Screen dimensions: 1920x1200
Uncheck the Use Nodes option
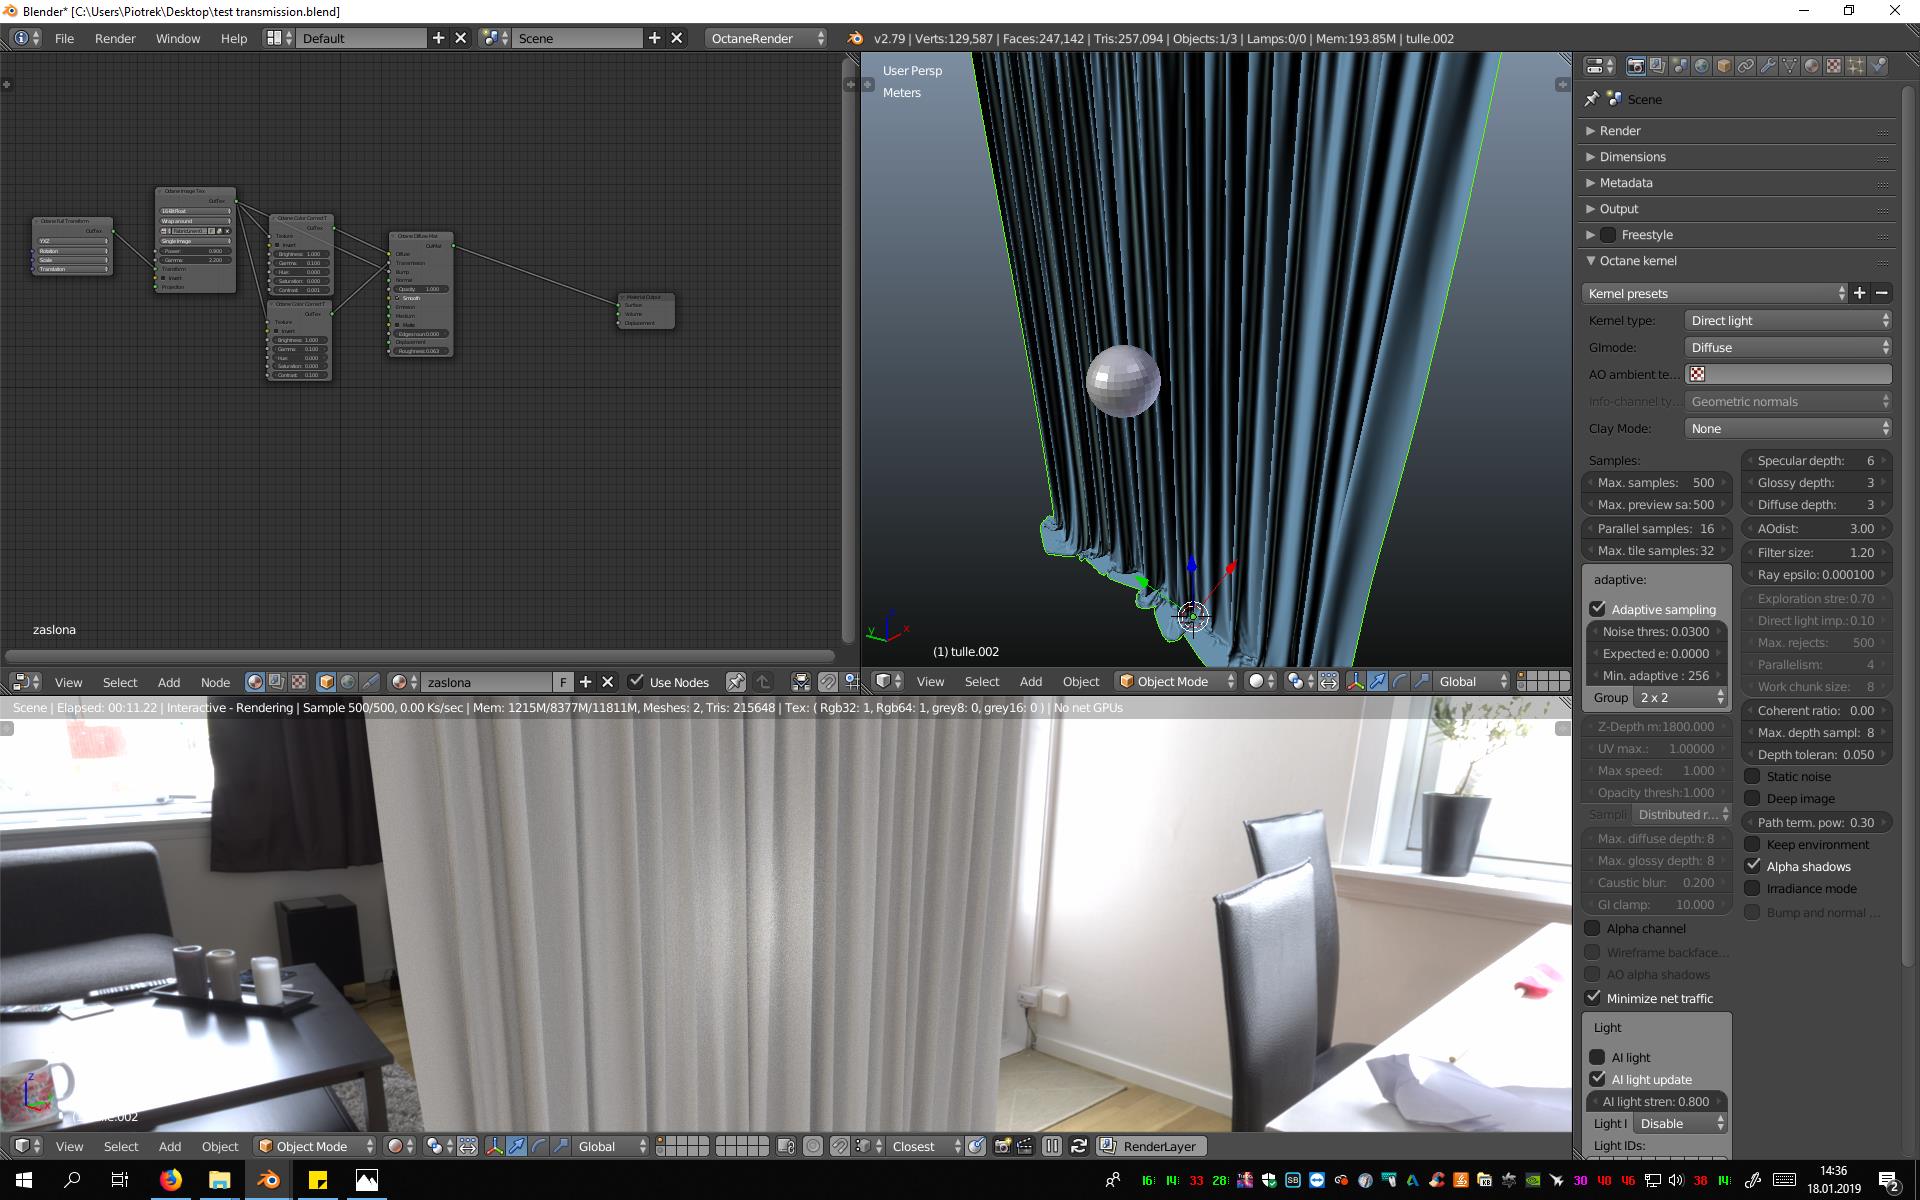coord(636,682)
